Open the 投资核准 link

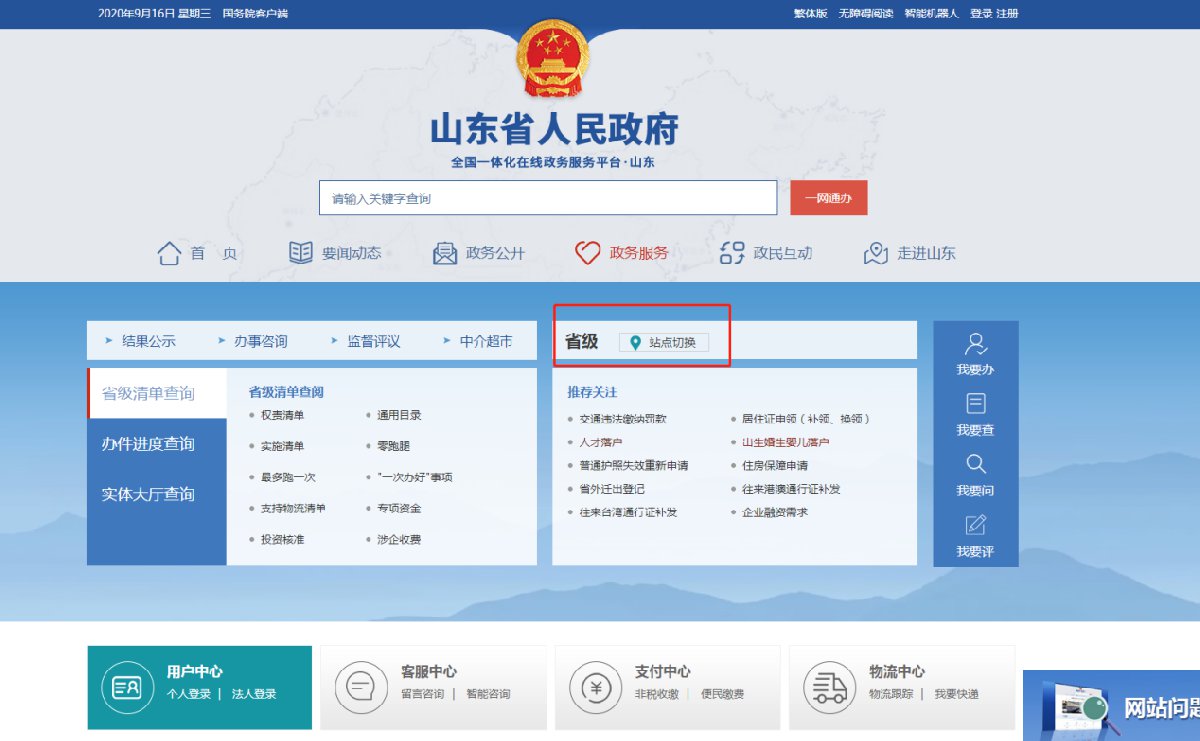282,539
